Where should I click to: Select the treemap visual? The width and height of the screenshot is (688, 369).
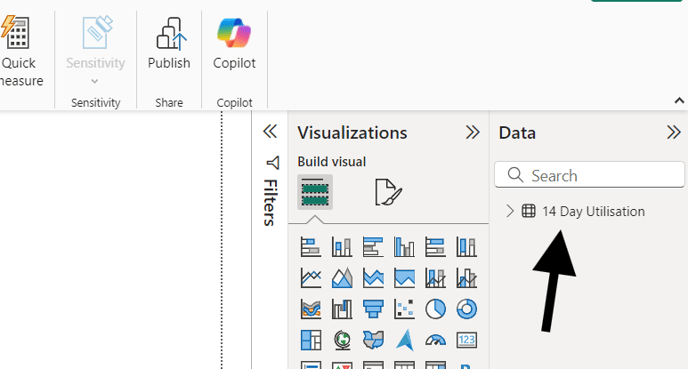(x=311, y=340)
